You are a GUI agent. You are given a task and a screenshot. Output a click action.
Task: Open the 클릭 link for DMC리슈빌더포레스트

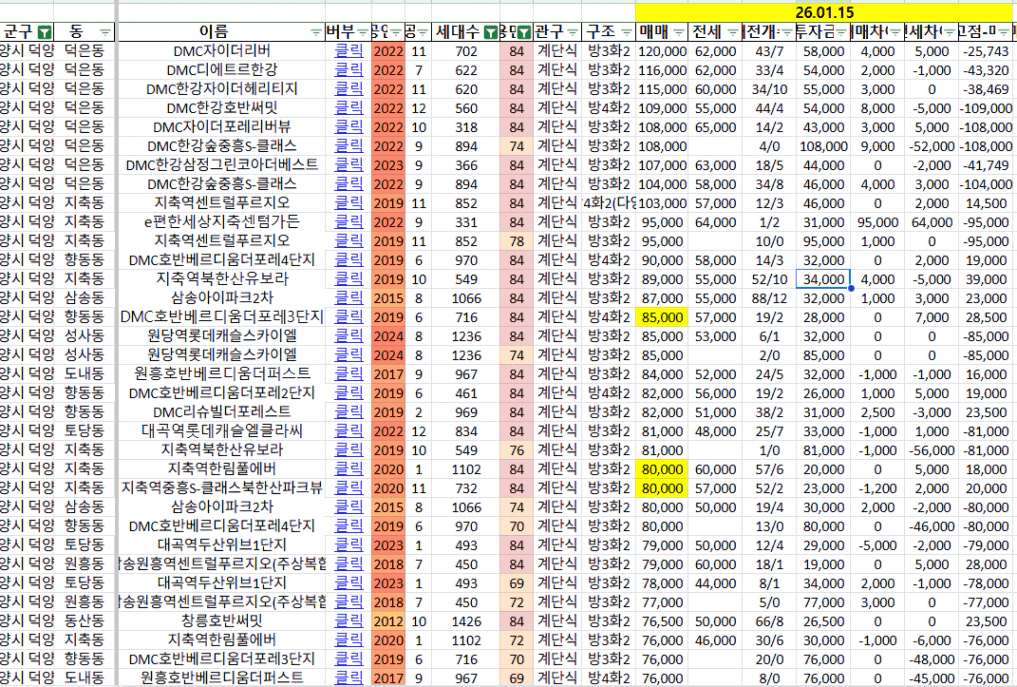tap(348, 411)
